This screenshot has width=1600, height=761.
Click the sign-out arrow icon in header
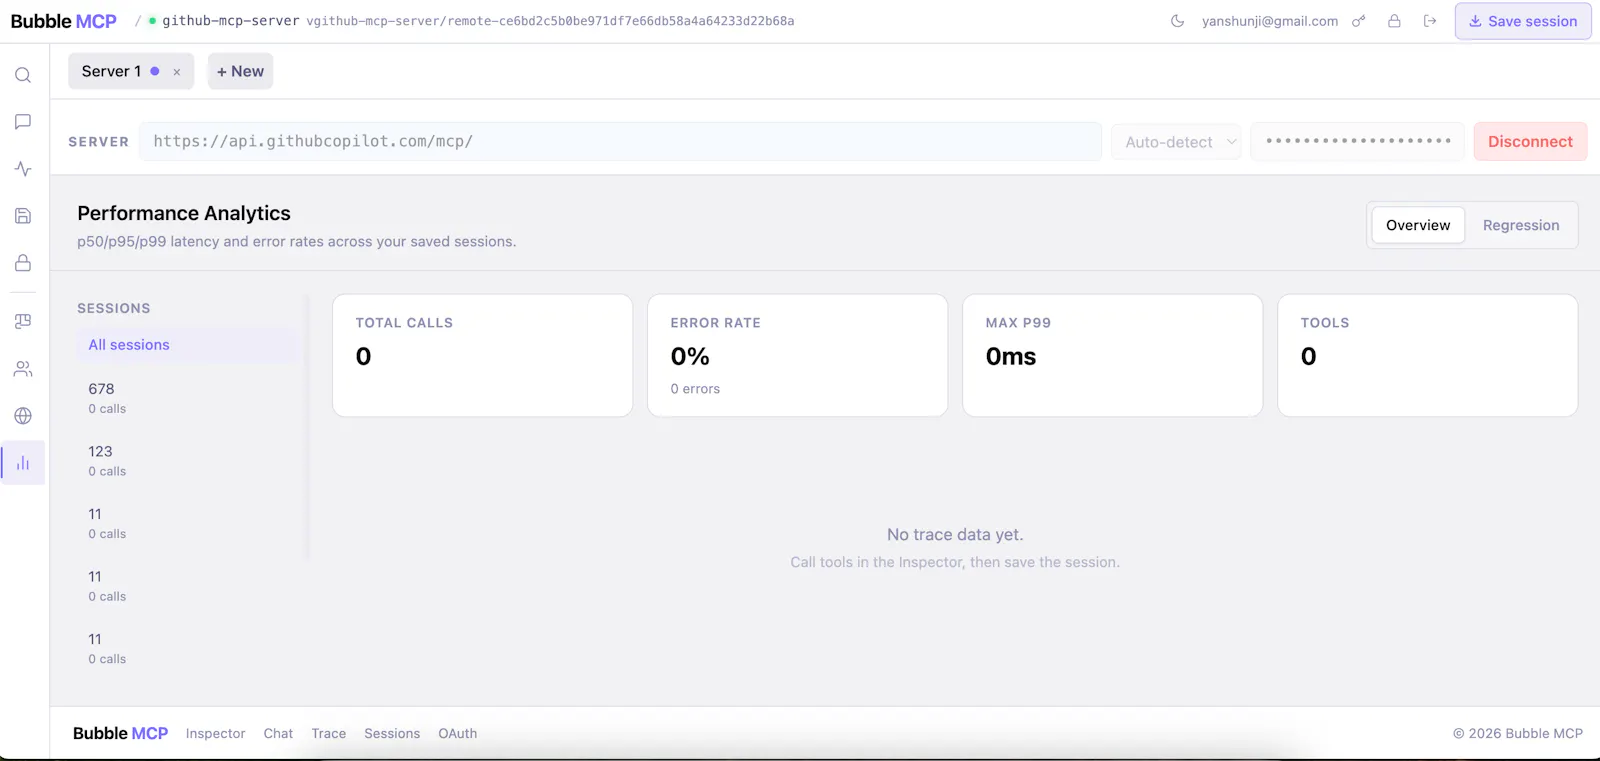(x=1430, y=21)
